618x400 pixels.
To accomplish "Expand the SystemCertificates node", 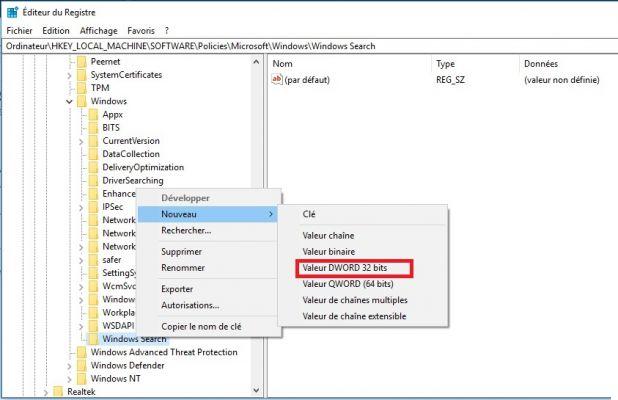I will pyautogui.click(x=69, y=75).
